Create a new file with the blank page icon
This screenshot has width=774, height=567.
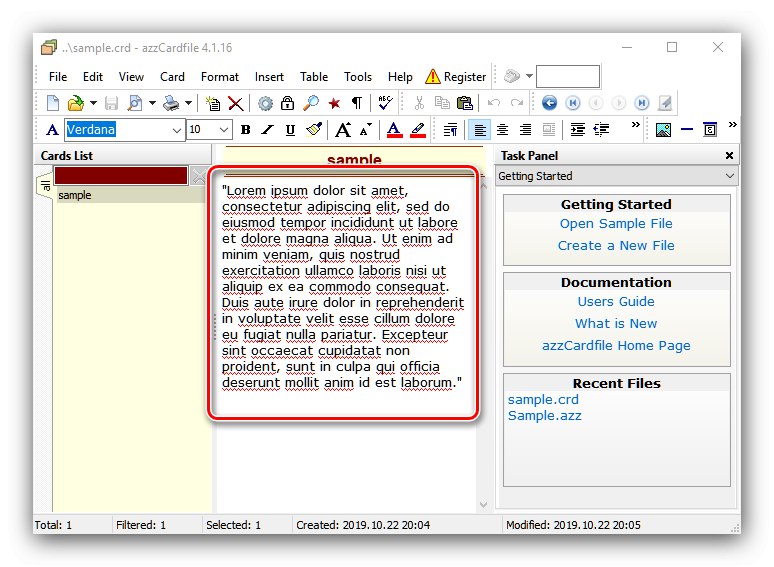pyautogui.click(x=53, y=103)
